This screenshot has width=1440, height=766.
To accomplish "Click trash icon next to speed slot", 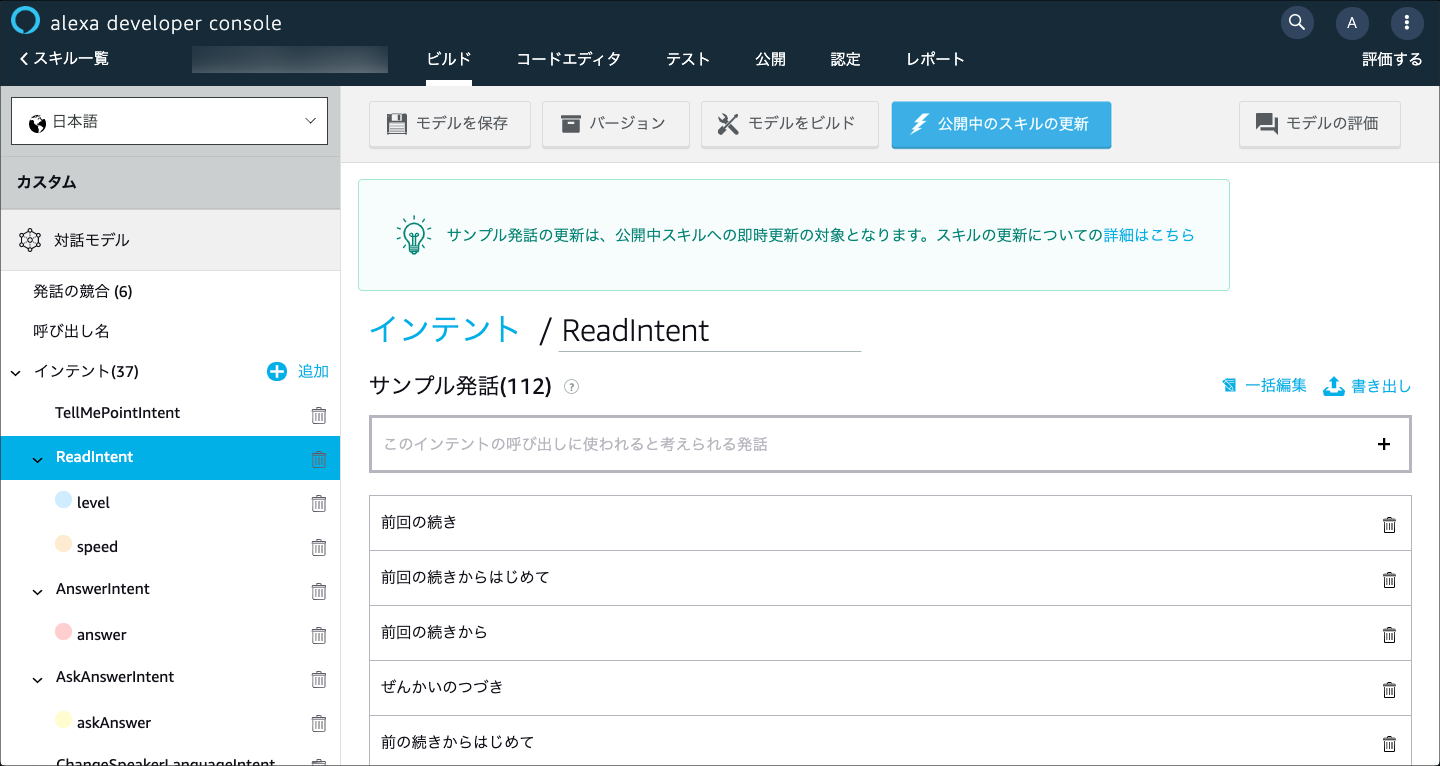I will 319,547.
